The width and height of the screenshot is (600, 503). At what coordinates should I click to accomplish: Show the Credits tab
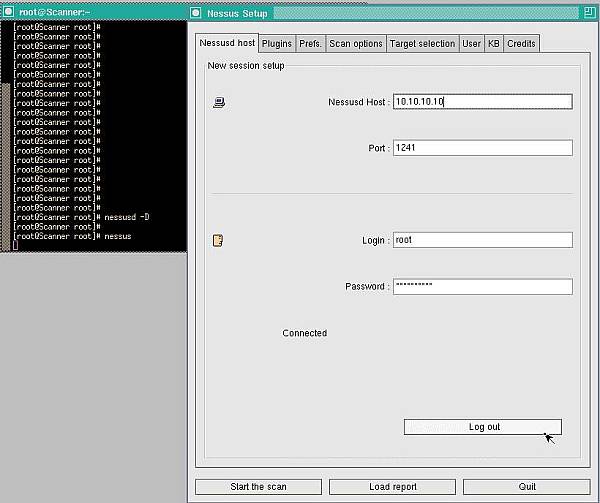coord(521,44)
